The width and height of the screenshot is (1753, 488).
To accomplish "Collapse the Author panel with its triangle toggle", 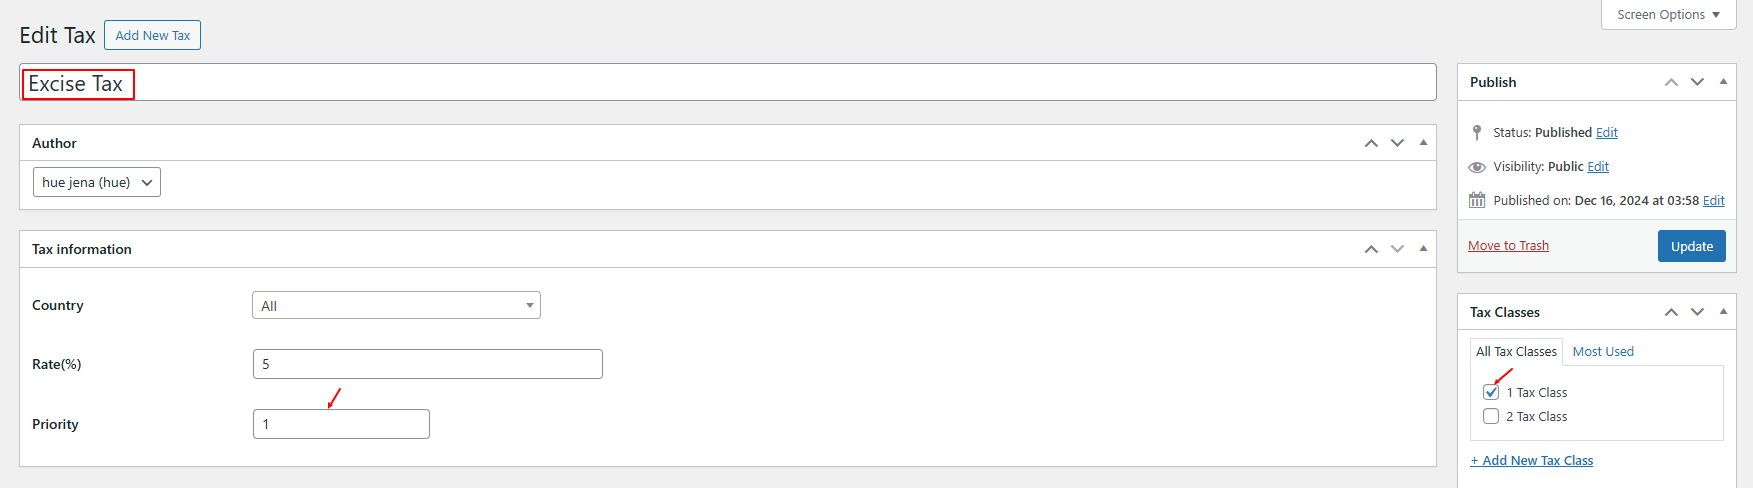I will pos(1423,143).
